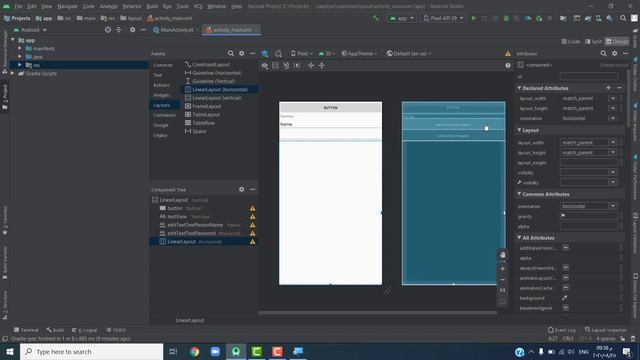640x360 pixels.
Task: Click the background color picker eyedropper
Action: pos(565,298)
